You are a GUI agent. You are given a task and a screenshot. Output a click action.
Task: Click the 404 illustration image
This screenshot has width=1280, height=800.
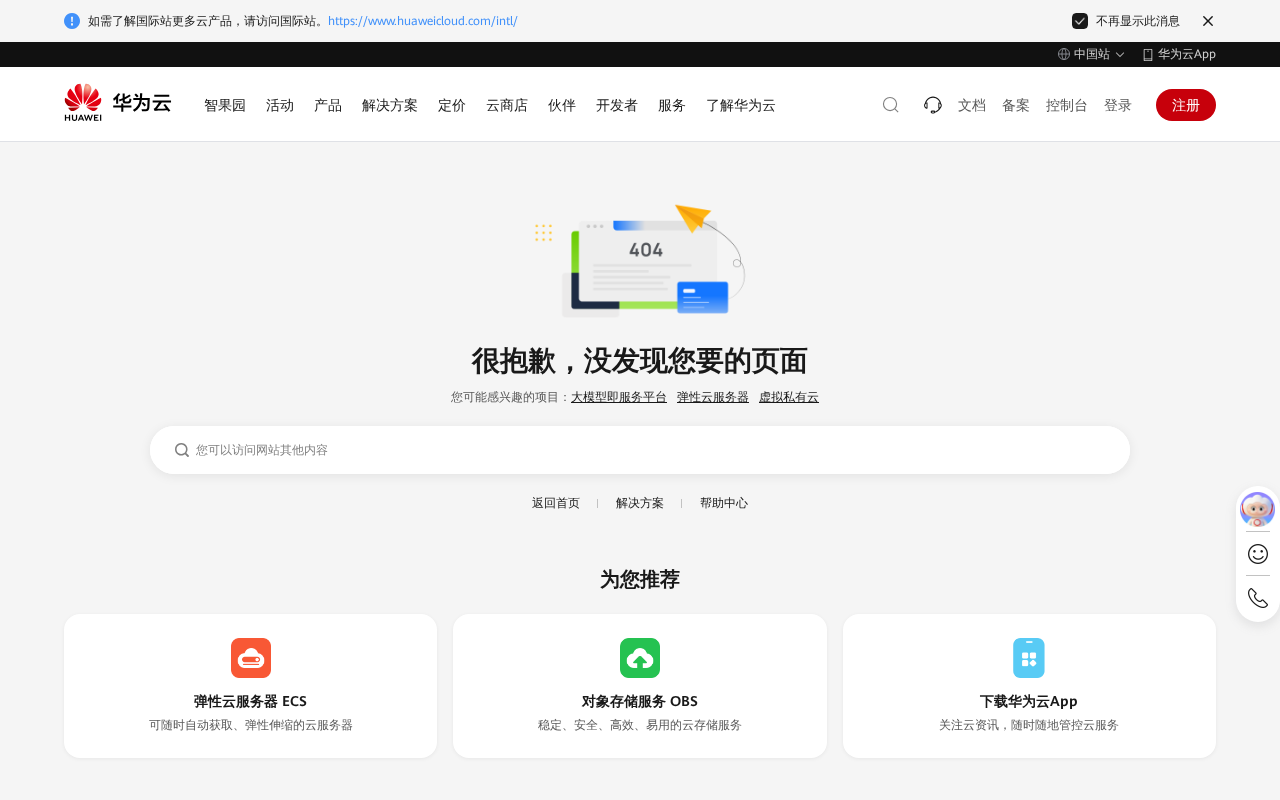(x=640, y=261)
